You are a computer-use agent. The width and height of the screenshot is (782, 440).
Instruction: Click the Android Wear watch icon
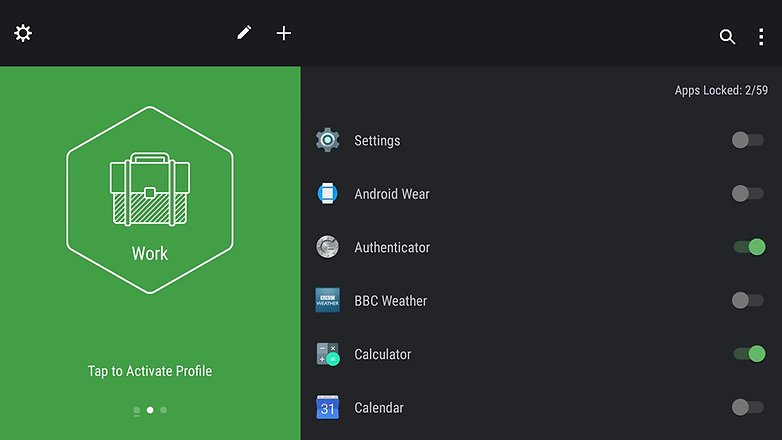tap(328, 194)
